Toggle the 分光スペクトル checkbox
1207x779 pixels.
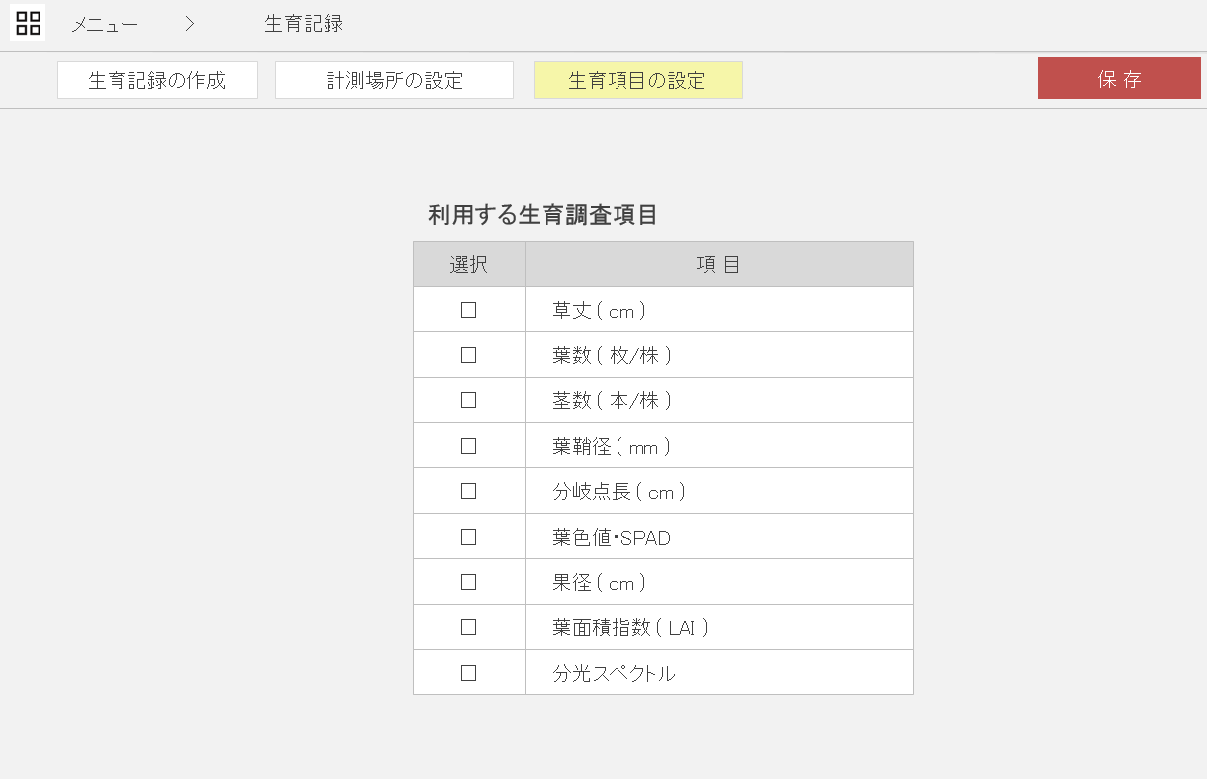pyautogui.click(x=468, y=673)
